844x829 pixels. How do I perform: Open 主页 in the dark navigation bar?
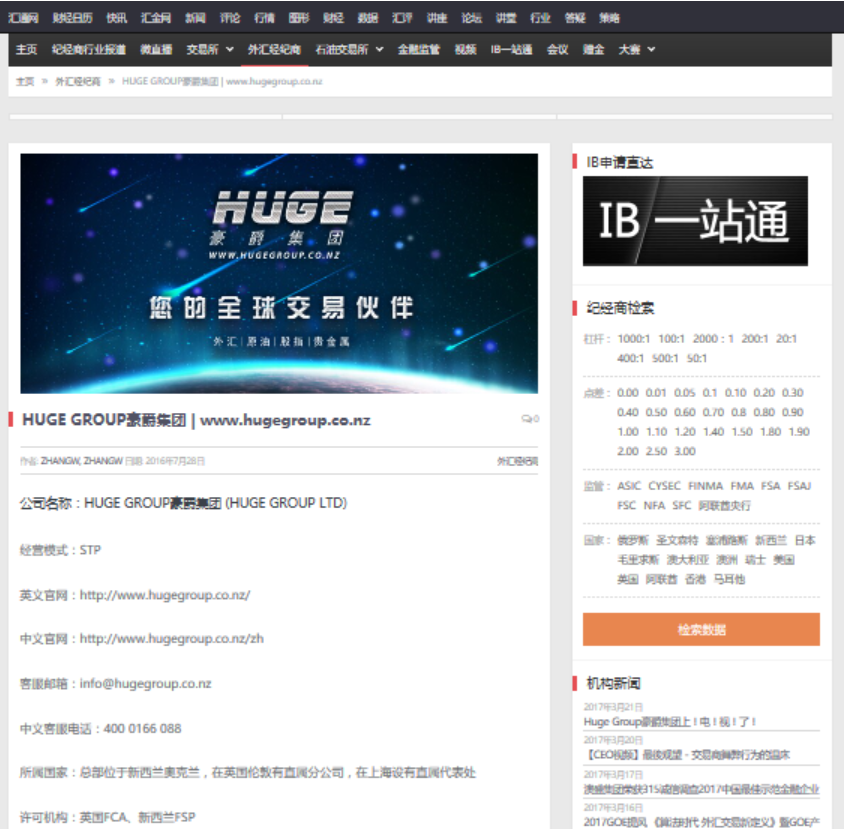tap(26, 50)
